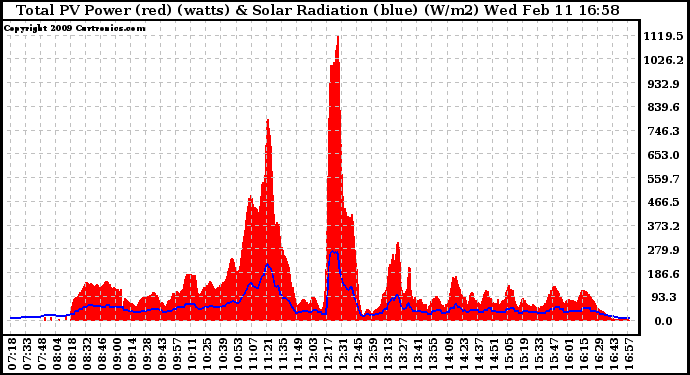Click the 13:55 time label

pos(433,354)
